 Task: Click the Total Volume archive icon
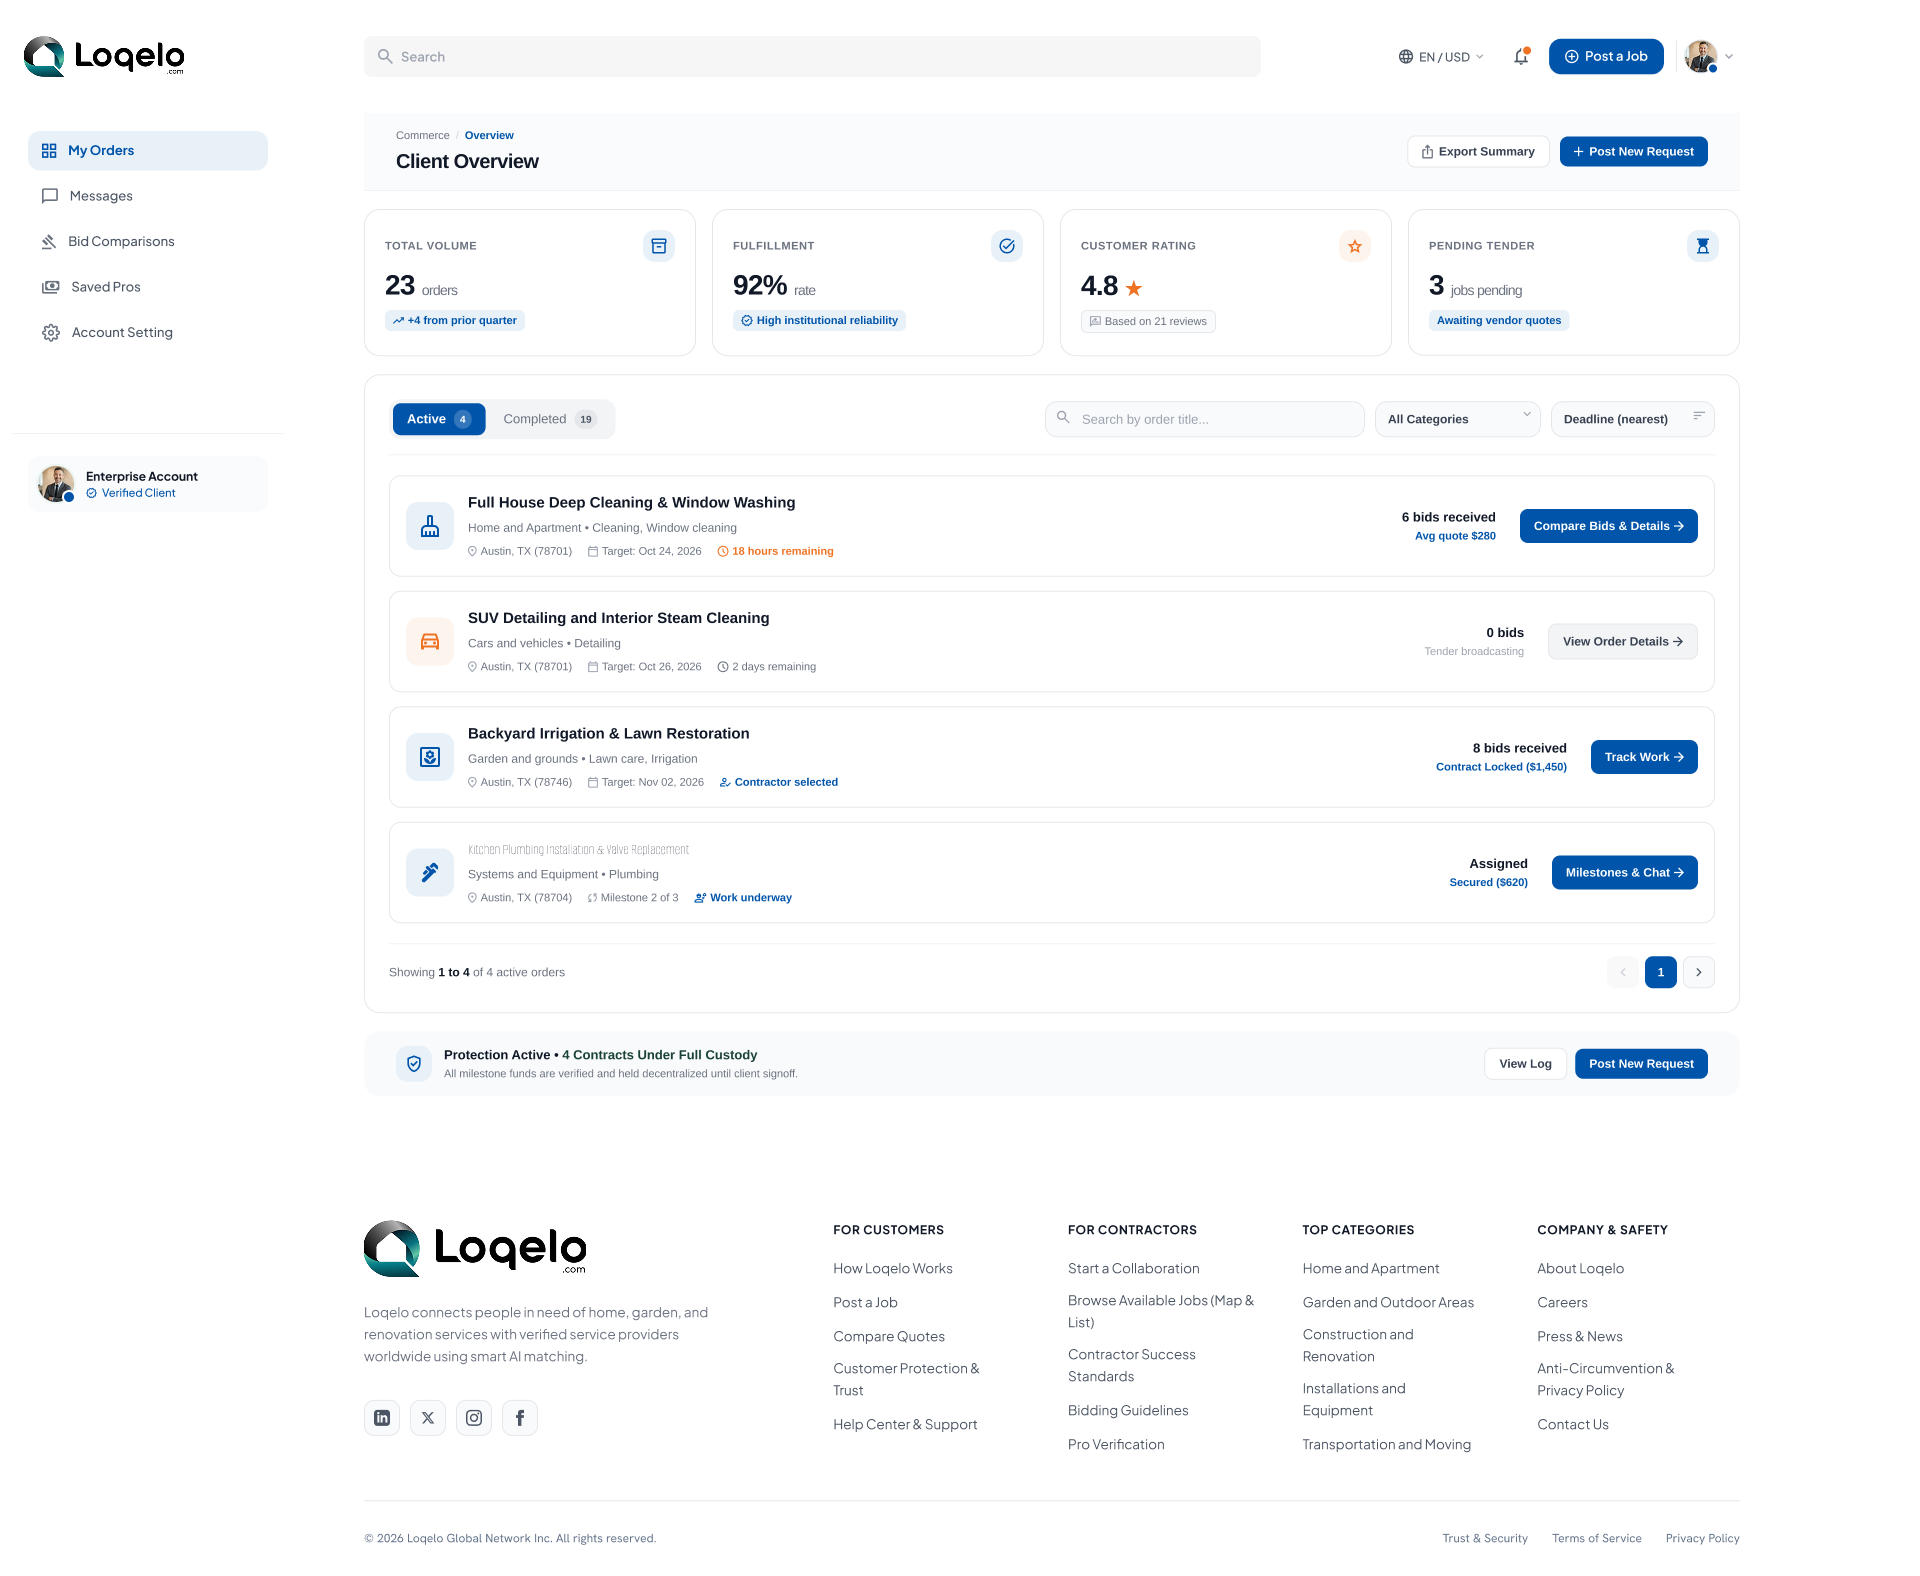[x=659, y=246]
